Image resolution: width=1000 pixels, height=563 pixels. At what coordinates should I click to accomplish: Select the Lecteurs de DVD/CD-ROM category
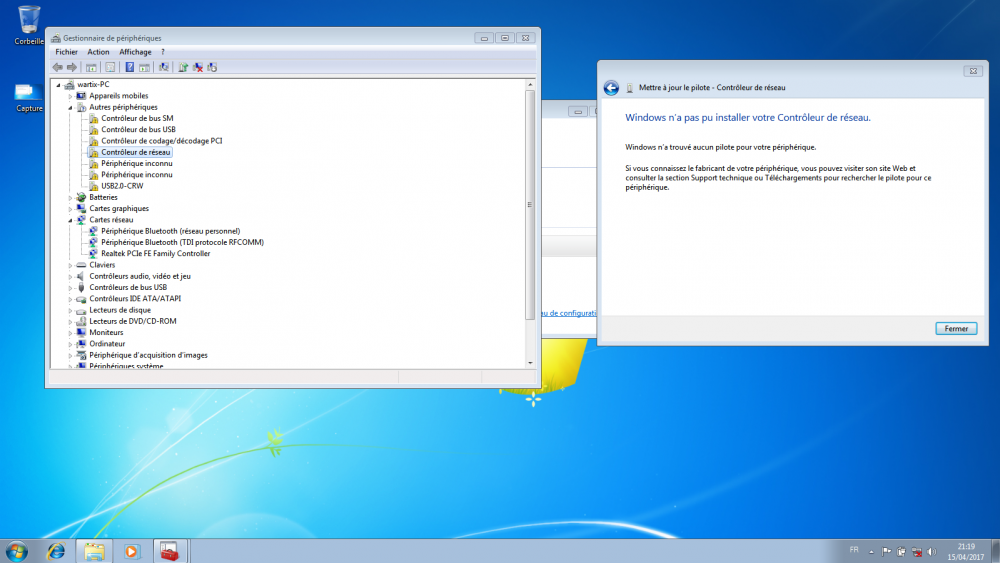pyautogui.click(x=133, y=321)
